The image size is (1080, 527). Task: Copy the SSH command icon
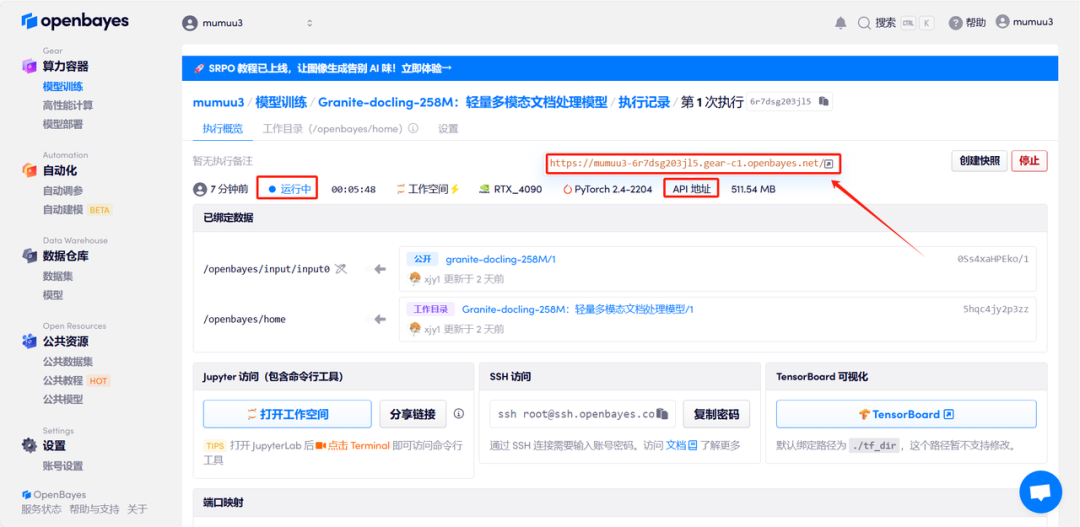(663, 414)
